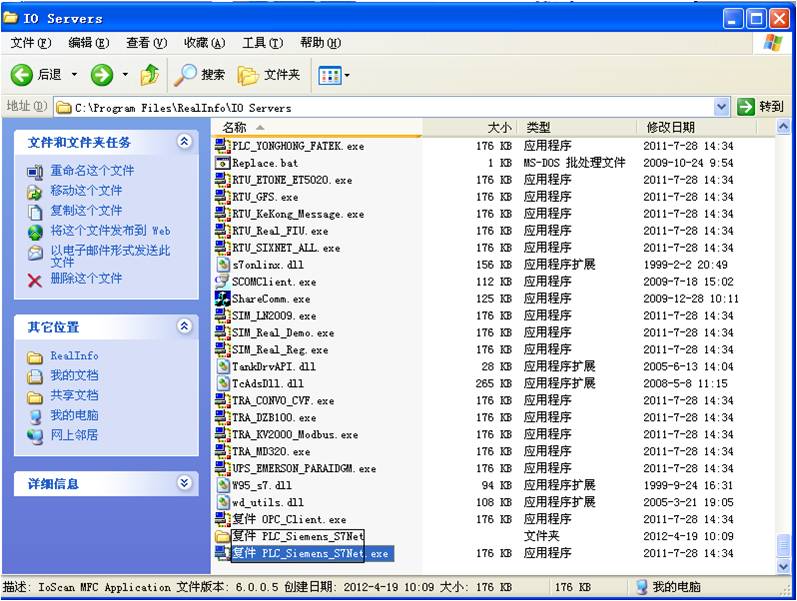Open the RealInfo link in Other Places
Viewport: 797px width, 601px height.
click(x=74, y=356)
